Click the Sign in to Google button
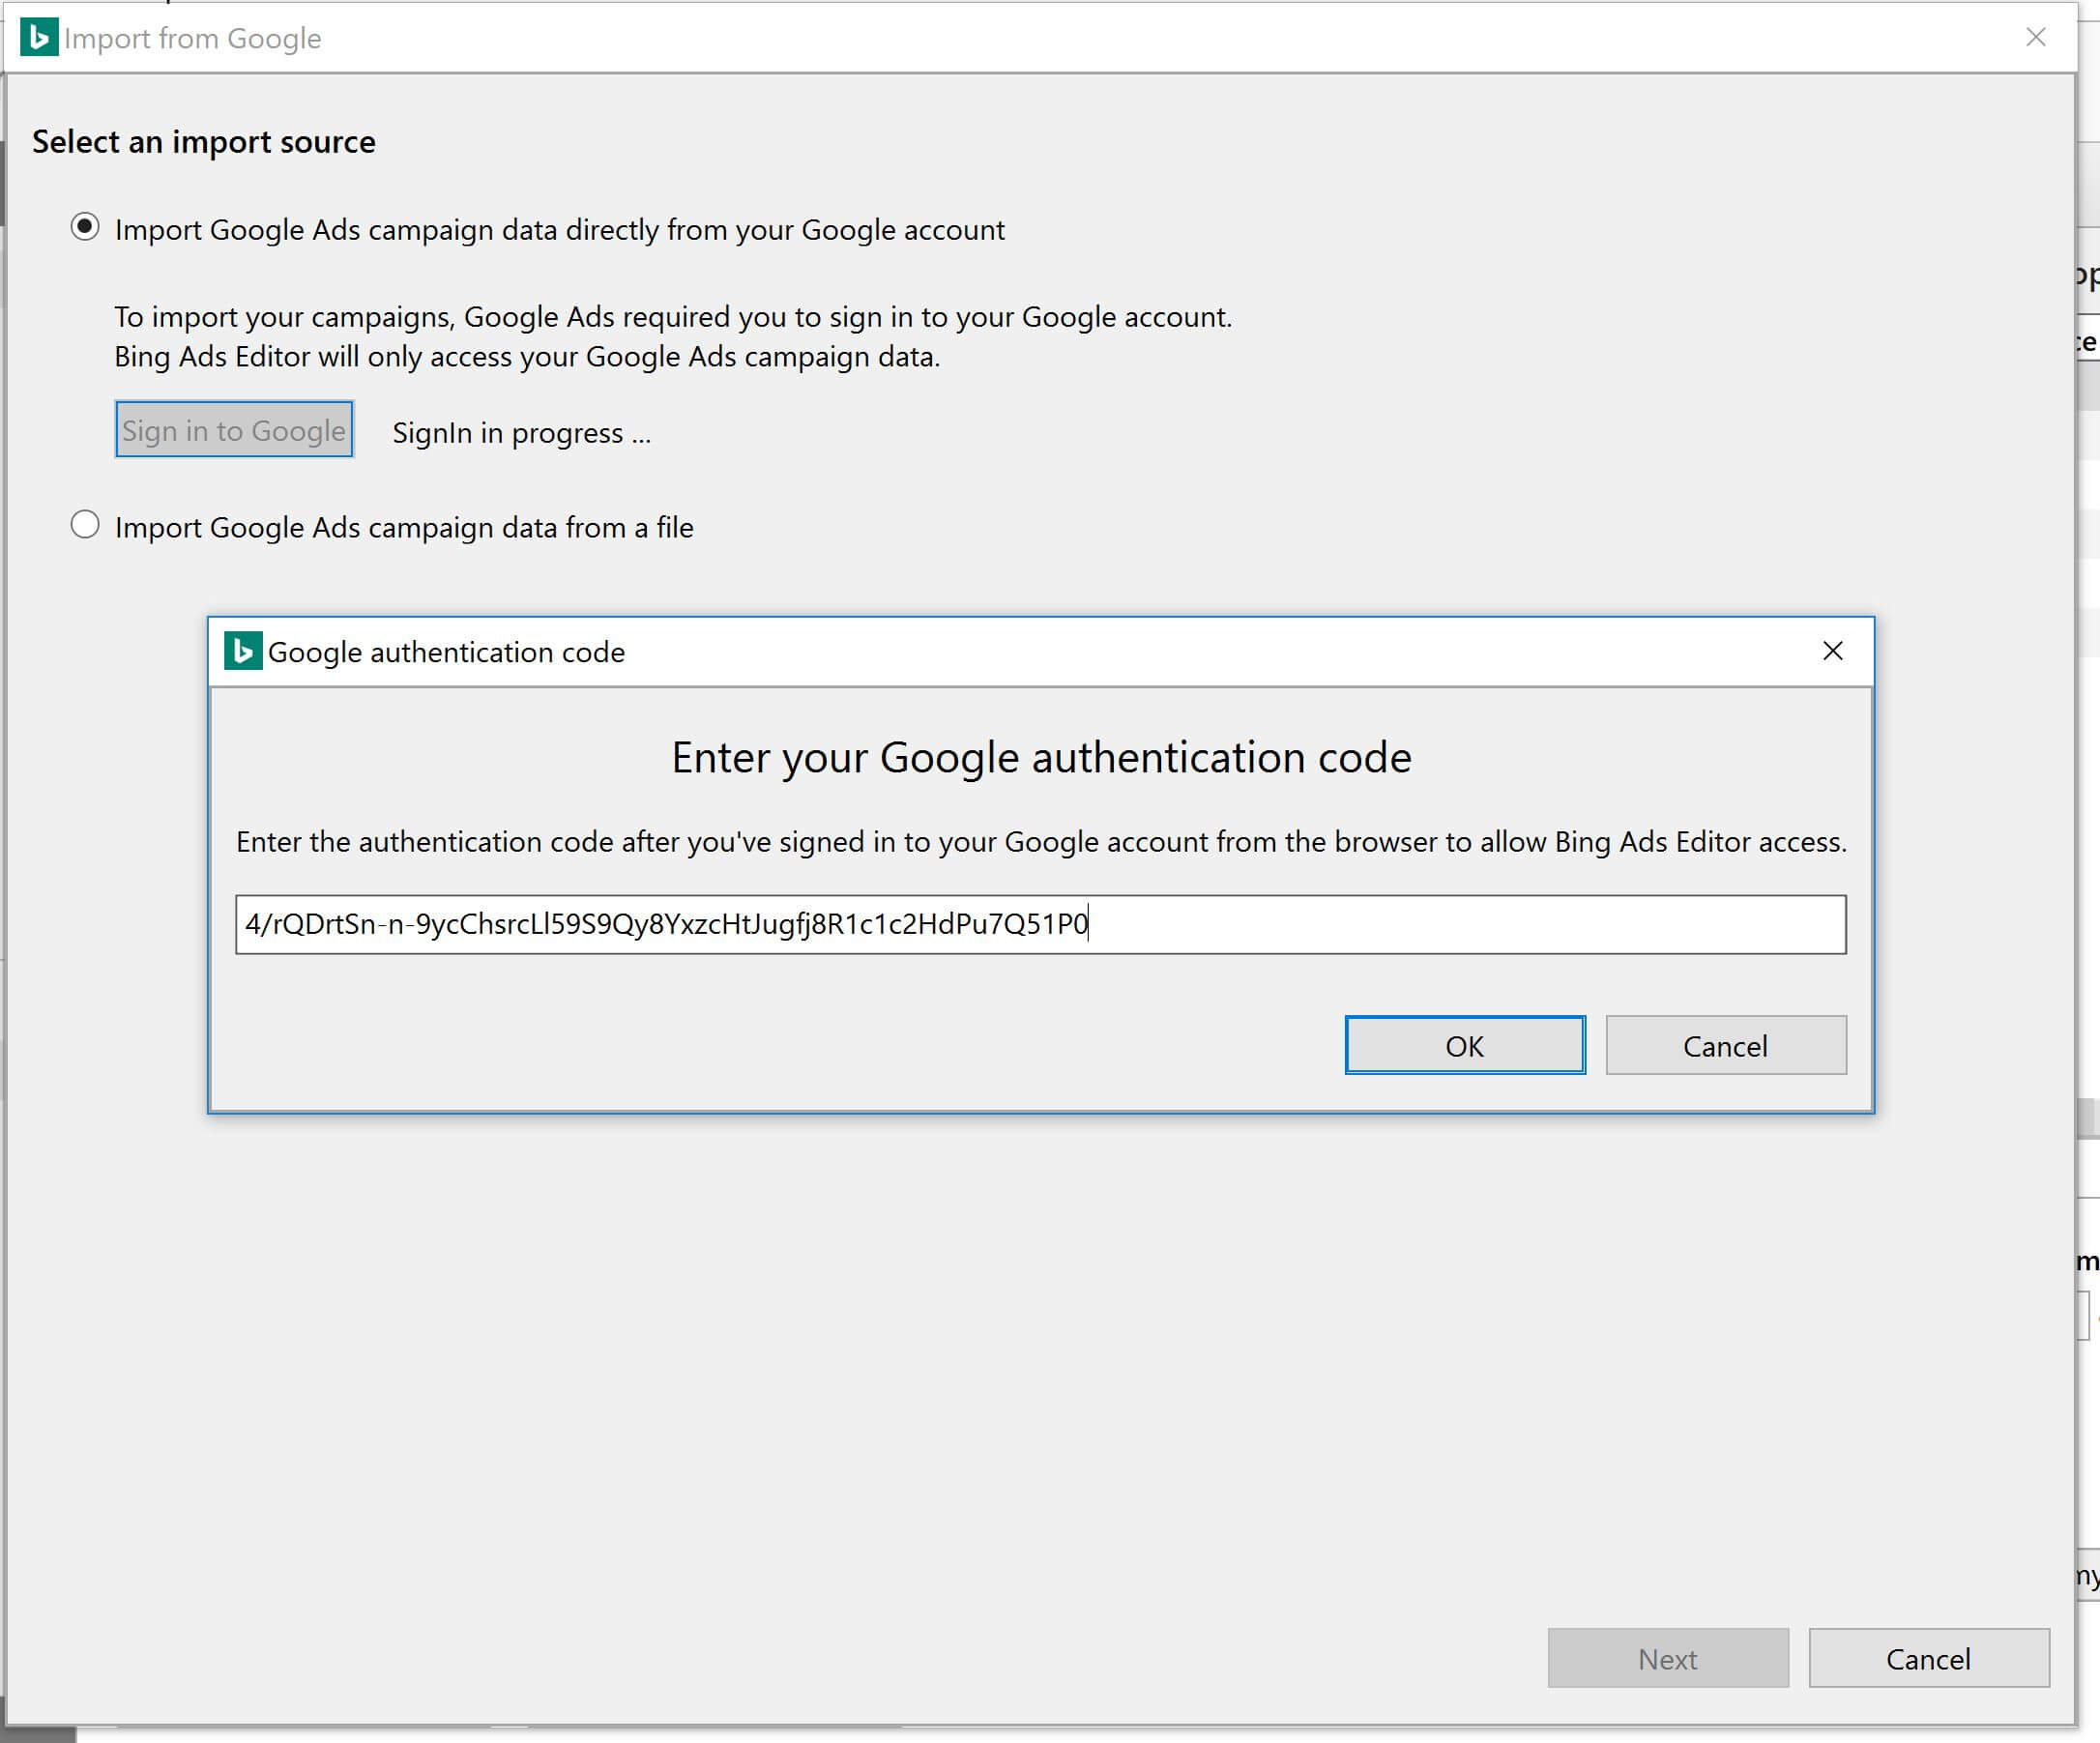The width and height of the screenshot is (2100, 1743). click(234, 430)
